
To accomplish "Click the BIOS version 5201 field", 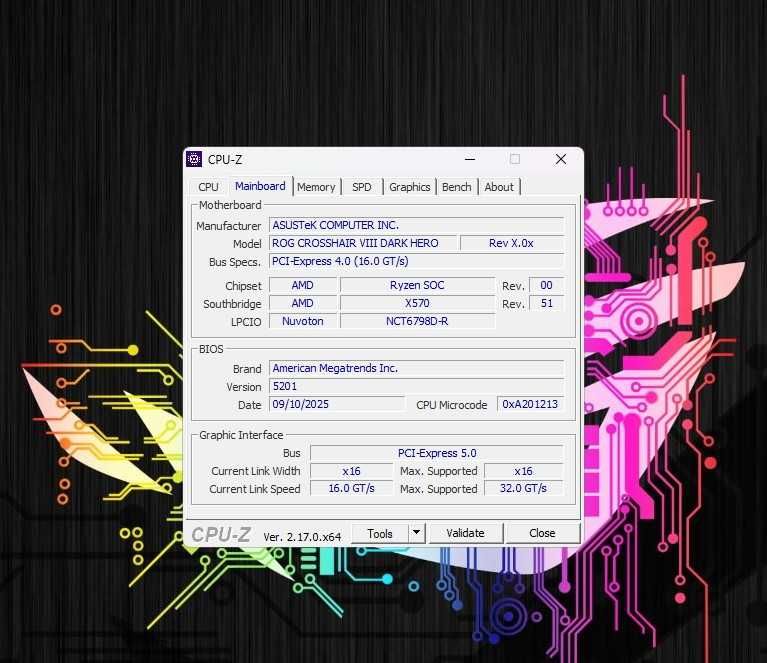I will pos(416,386).
